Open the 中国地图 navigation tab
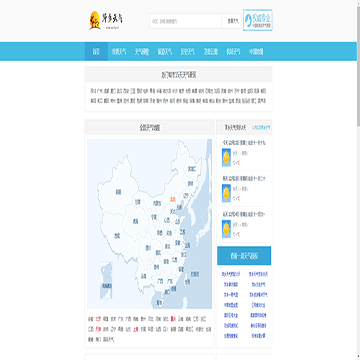This screenshot has width=360, height=360. tap(256, 52)
